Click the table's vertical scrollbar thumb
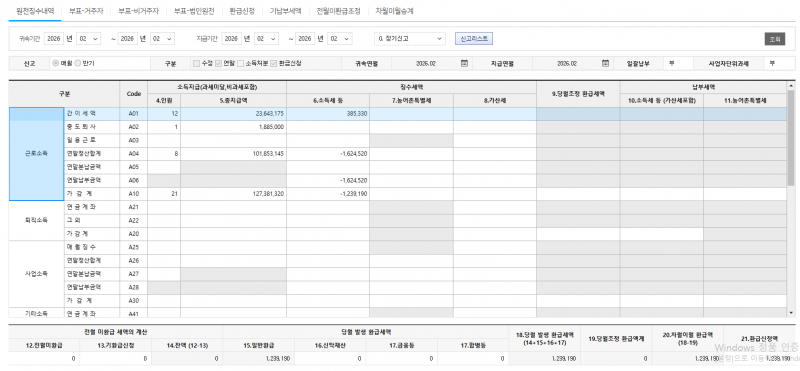This screenshot has height=371, width=800. click(x=791, y=138)
